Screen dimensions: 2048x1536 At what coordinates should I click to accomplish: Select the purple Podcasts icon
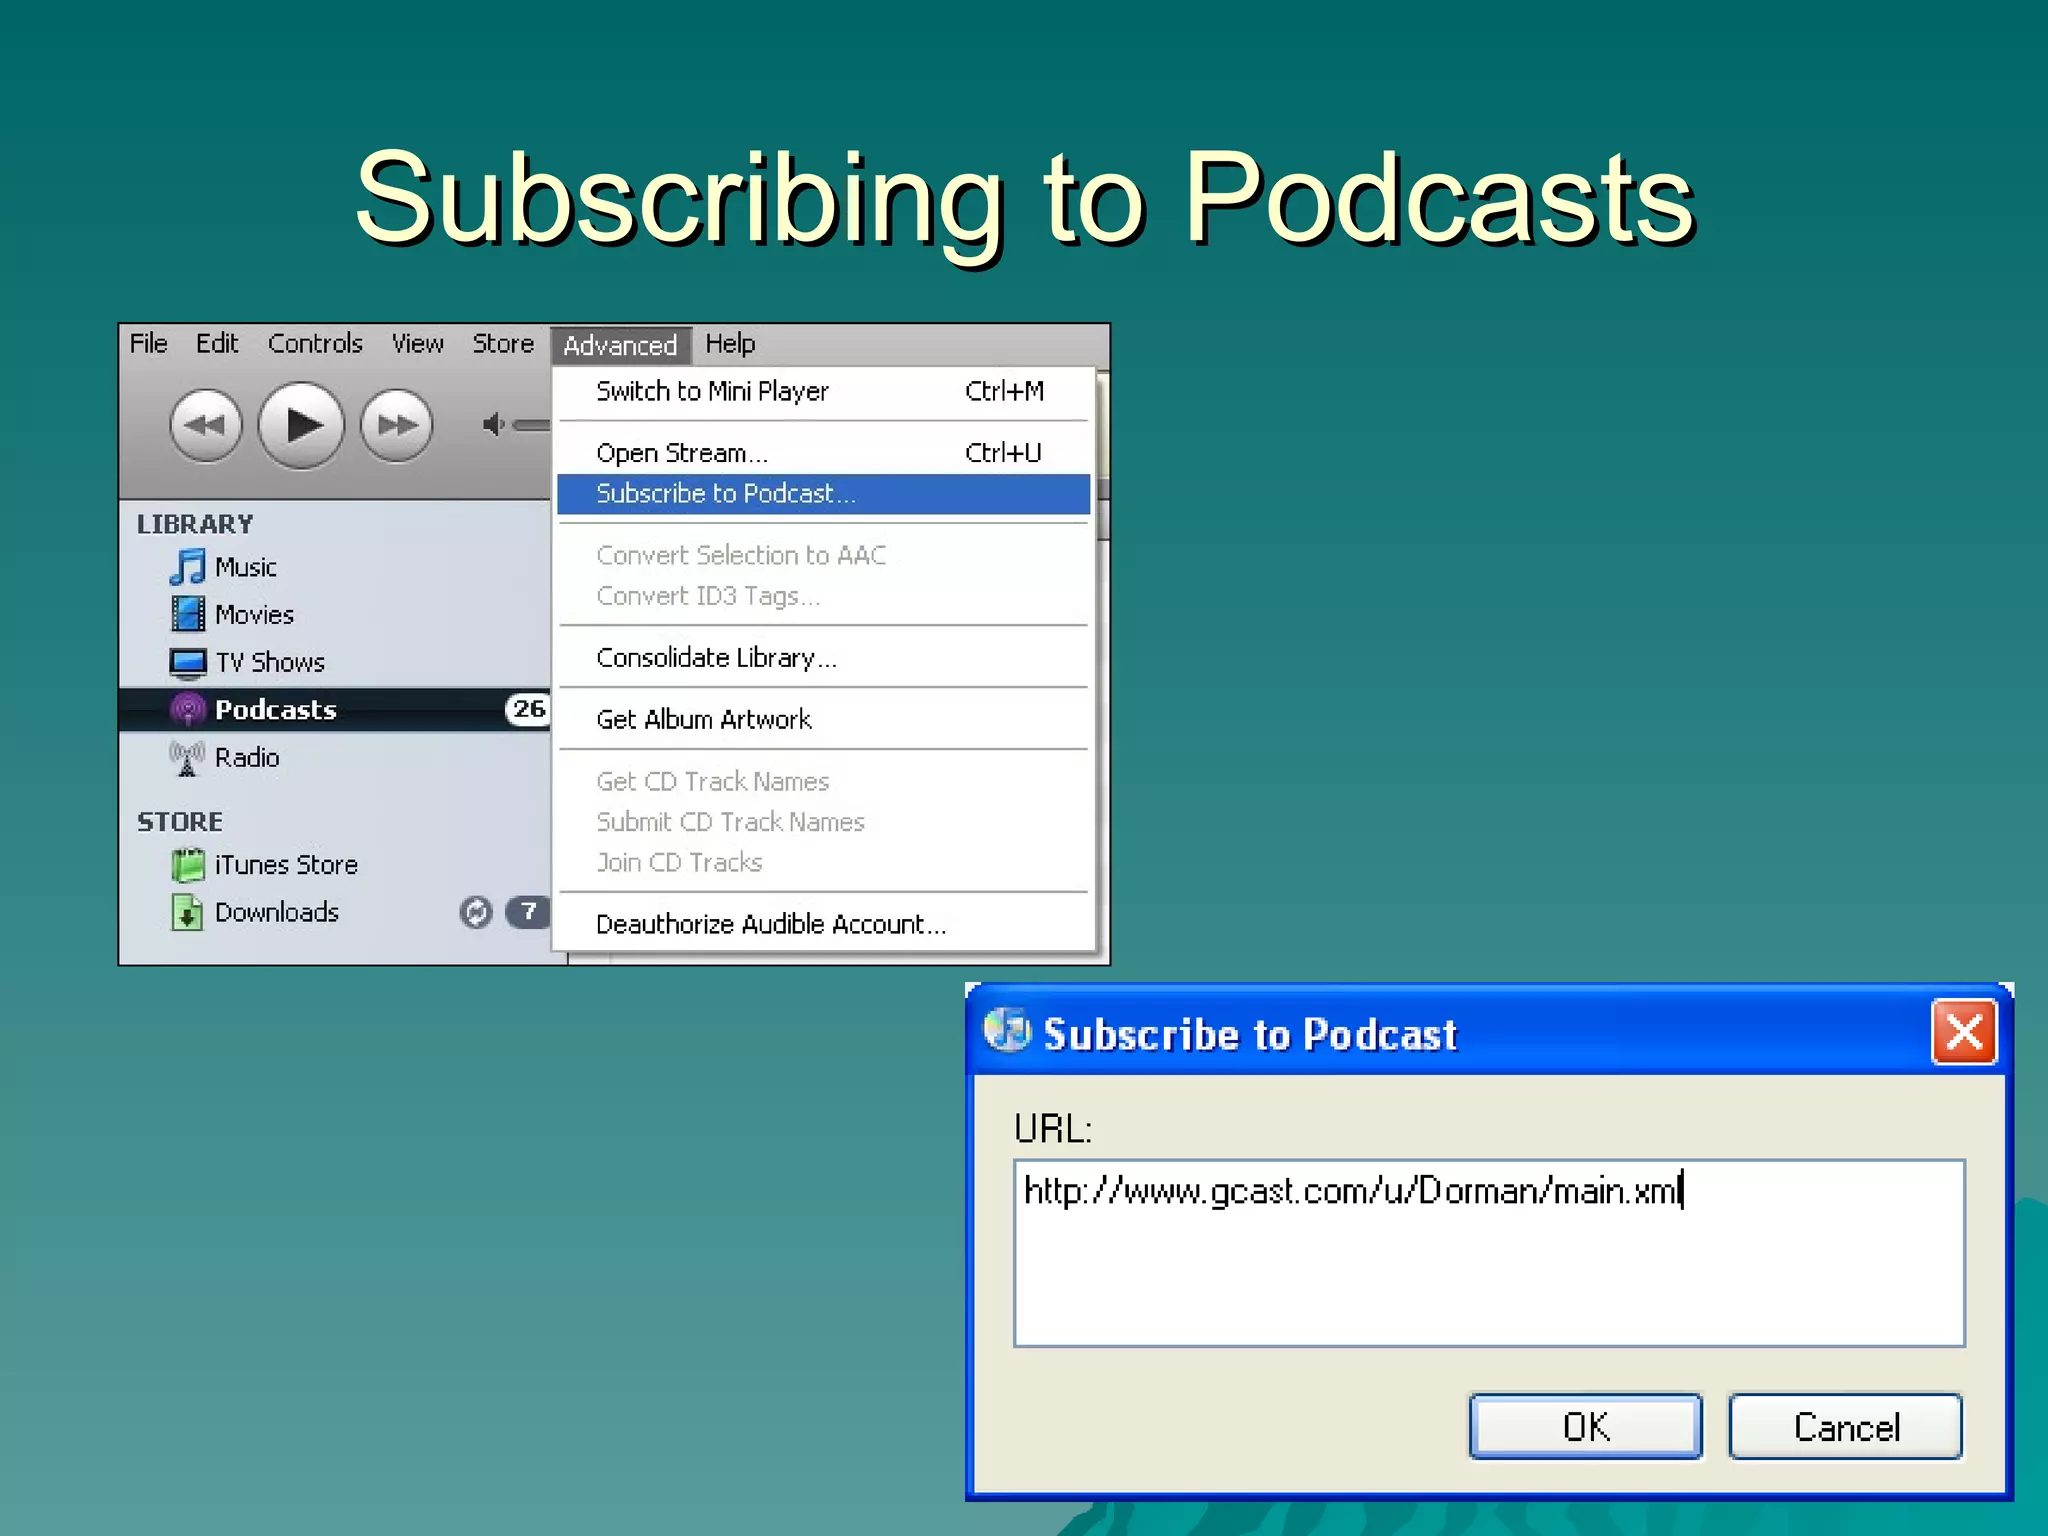(187, 710)
